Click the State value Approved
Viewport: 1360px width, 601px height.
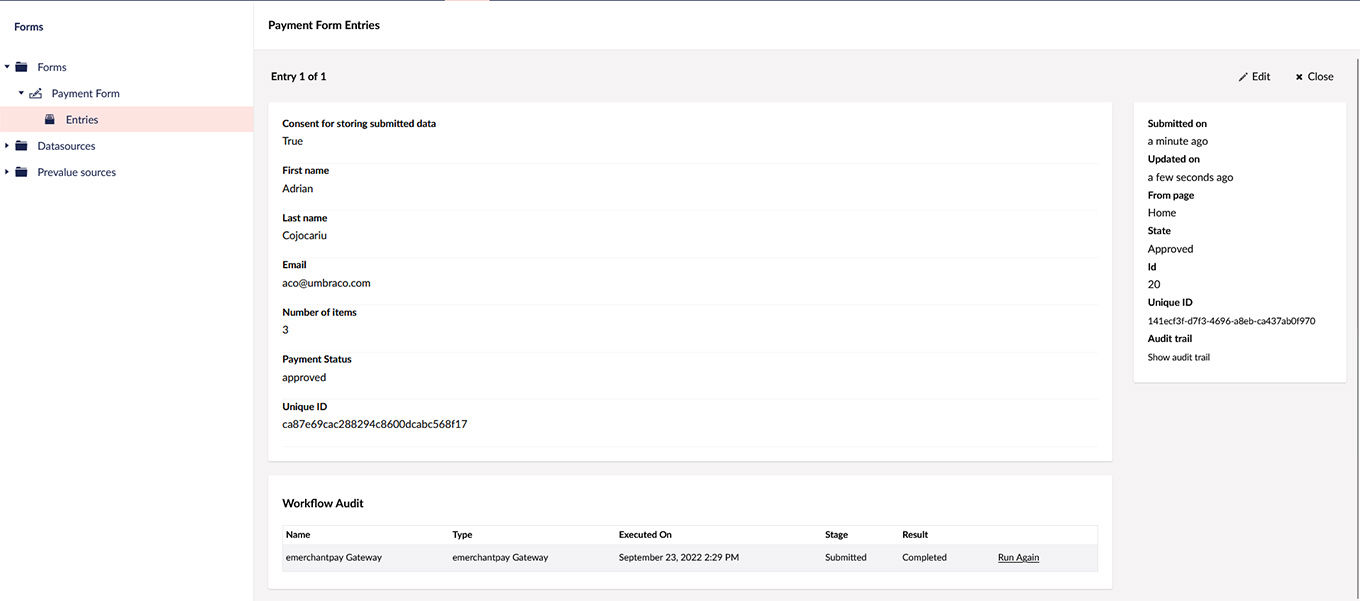coord(1170,249)
